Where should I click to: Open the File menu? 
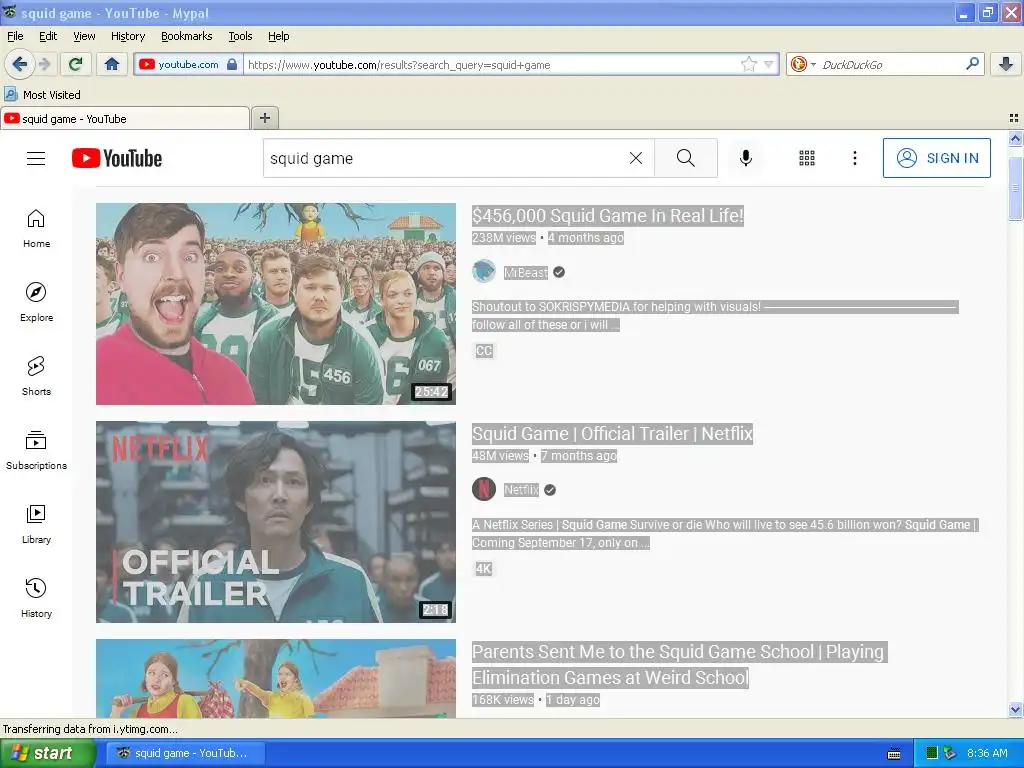pos(15,36)
